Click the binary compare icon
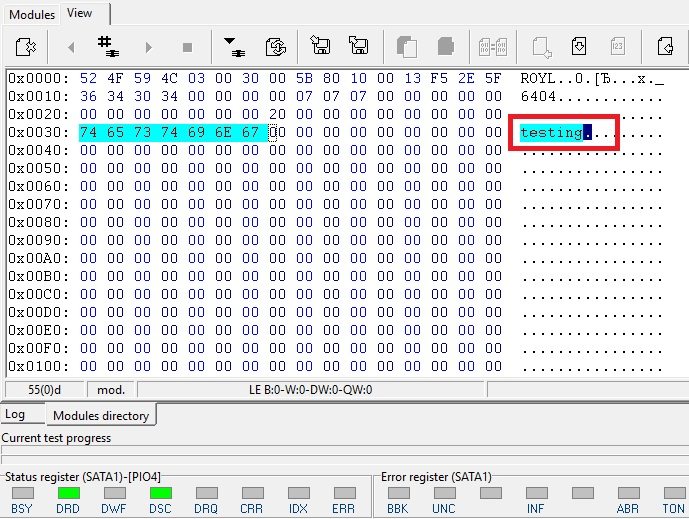The image size is (689, 519). (x=493, y=47)
